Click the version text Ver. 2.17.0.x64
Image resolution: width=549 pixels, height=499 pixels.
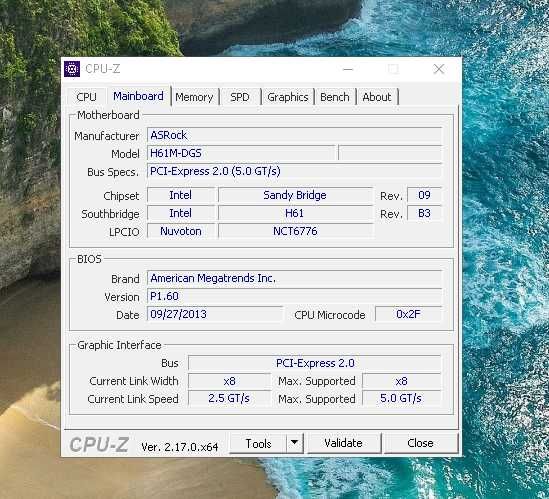(x=180, y=447)
